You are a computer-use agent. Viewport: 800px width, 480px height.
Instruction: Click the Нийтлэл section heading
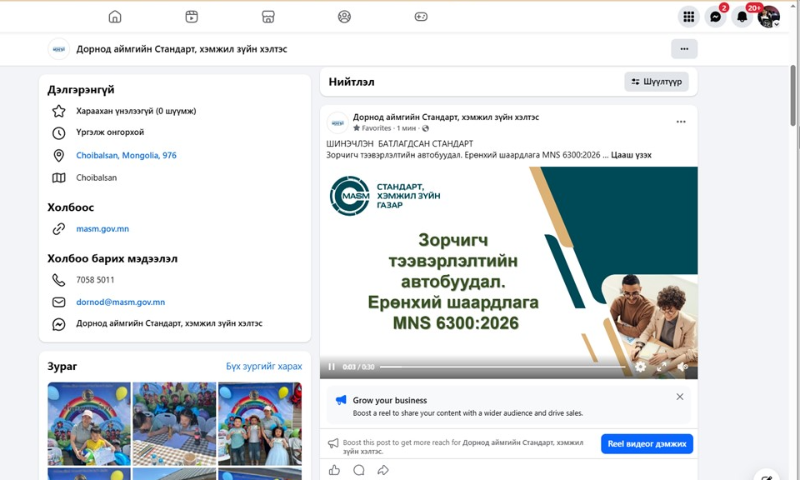tap(351, 82)
